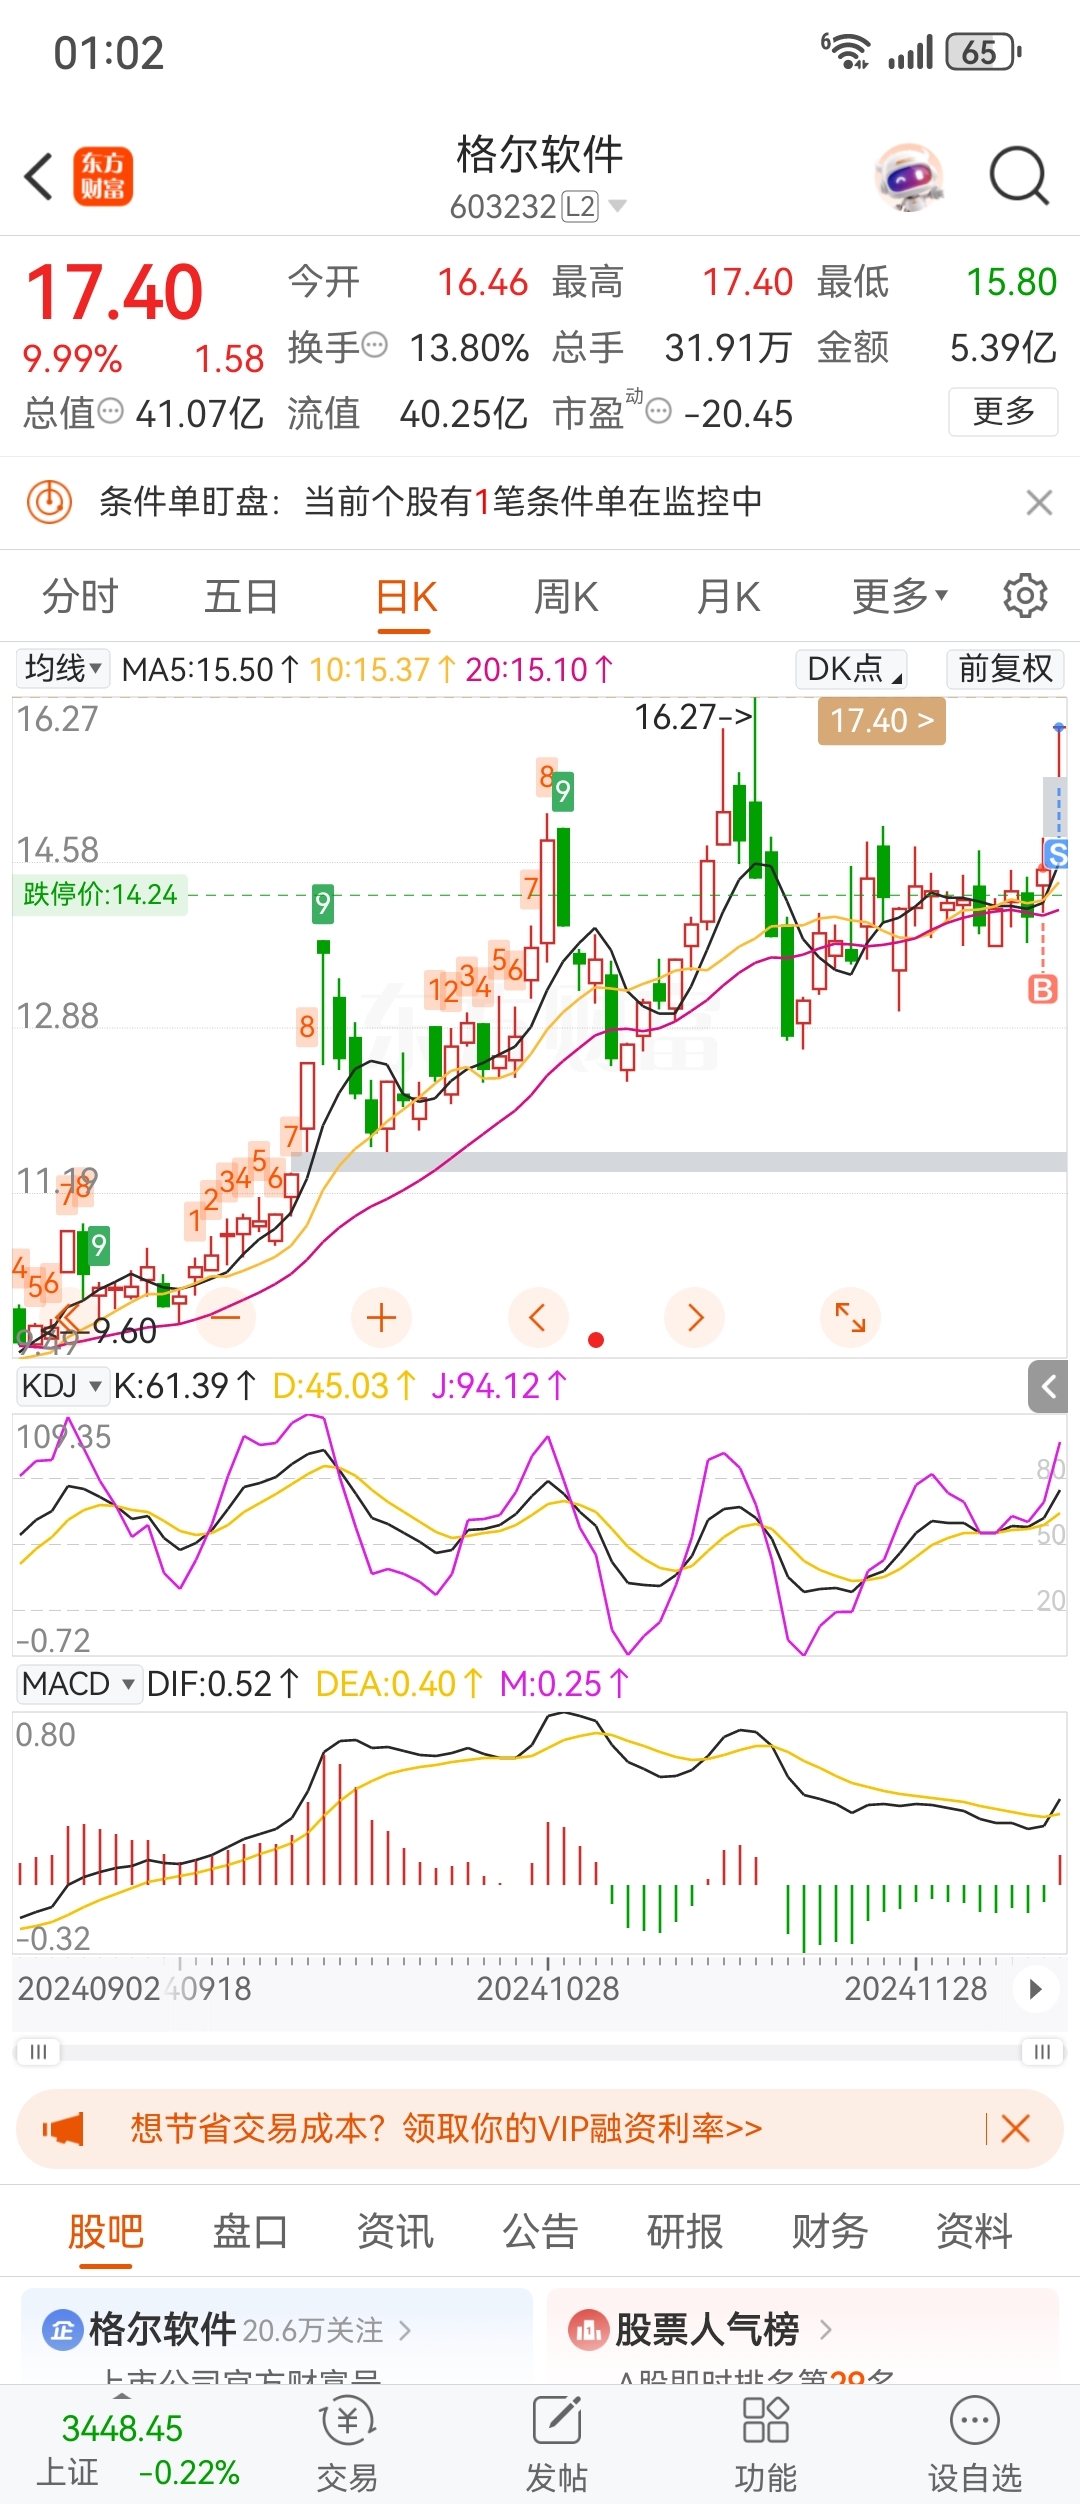Image resolution: width=1080 pixels, height=2504 pixels.
Task: Tap the S sell signal marker
Action: (1056, 853)
